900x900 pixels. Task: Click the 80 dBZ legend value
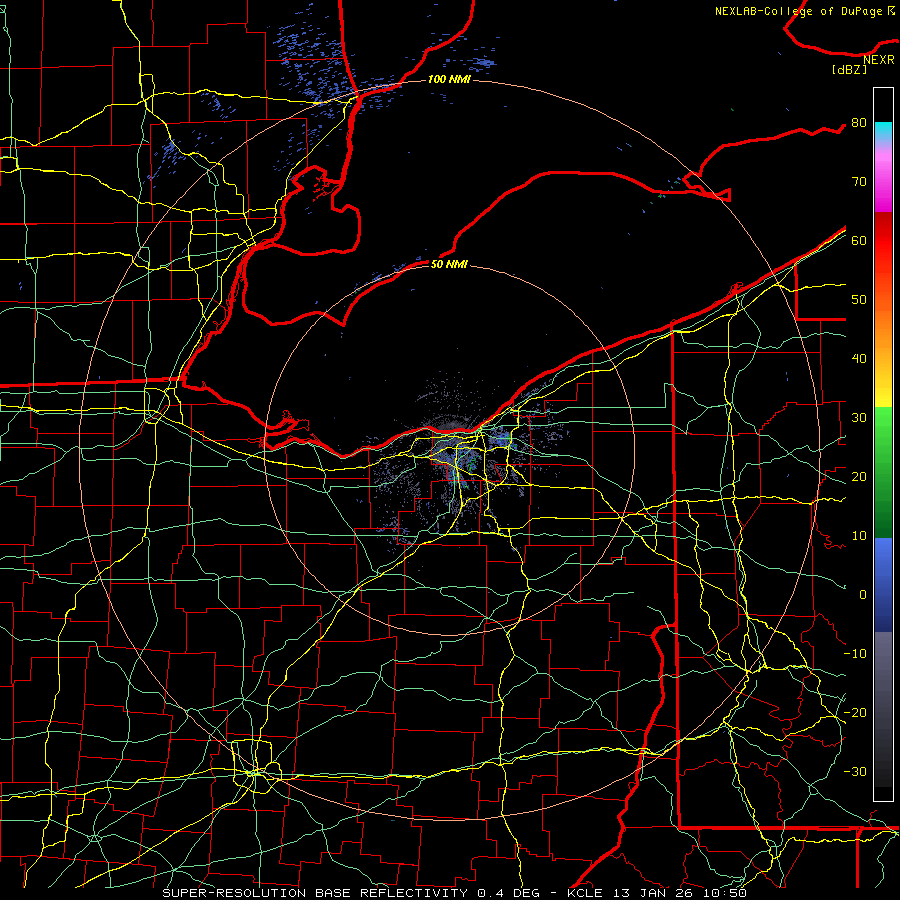[859, 122]
